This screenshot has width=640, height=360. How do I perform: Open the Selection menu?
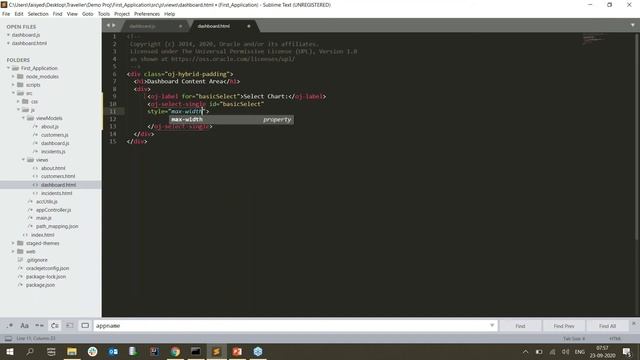coord(38,14)
